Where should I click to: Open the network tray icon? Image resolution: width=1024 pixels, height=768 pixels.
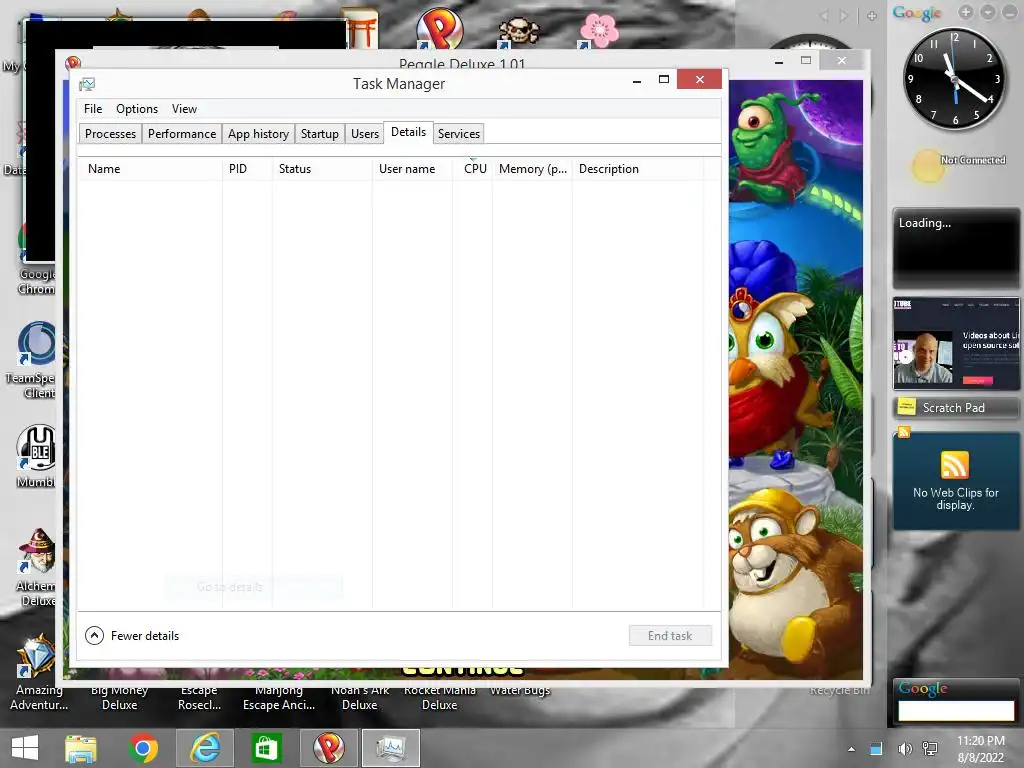(x=930, y=748)
